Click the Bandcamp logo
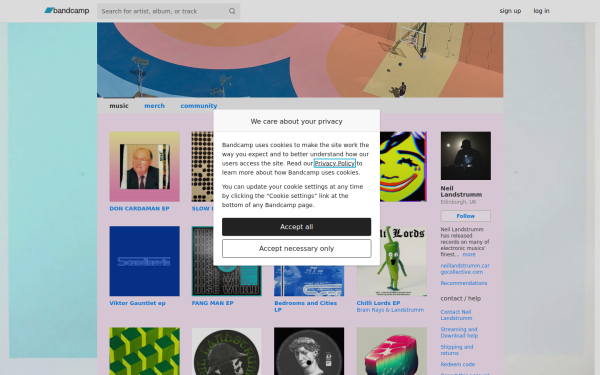 click(67, 11)
